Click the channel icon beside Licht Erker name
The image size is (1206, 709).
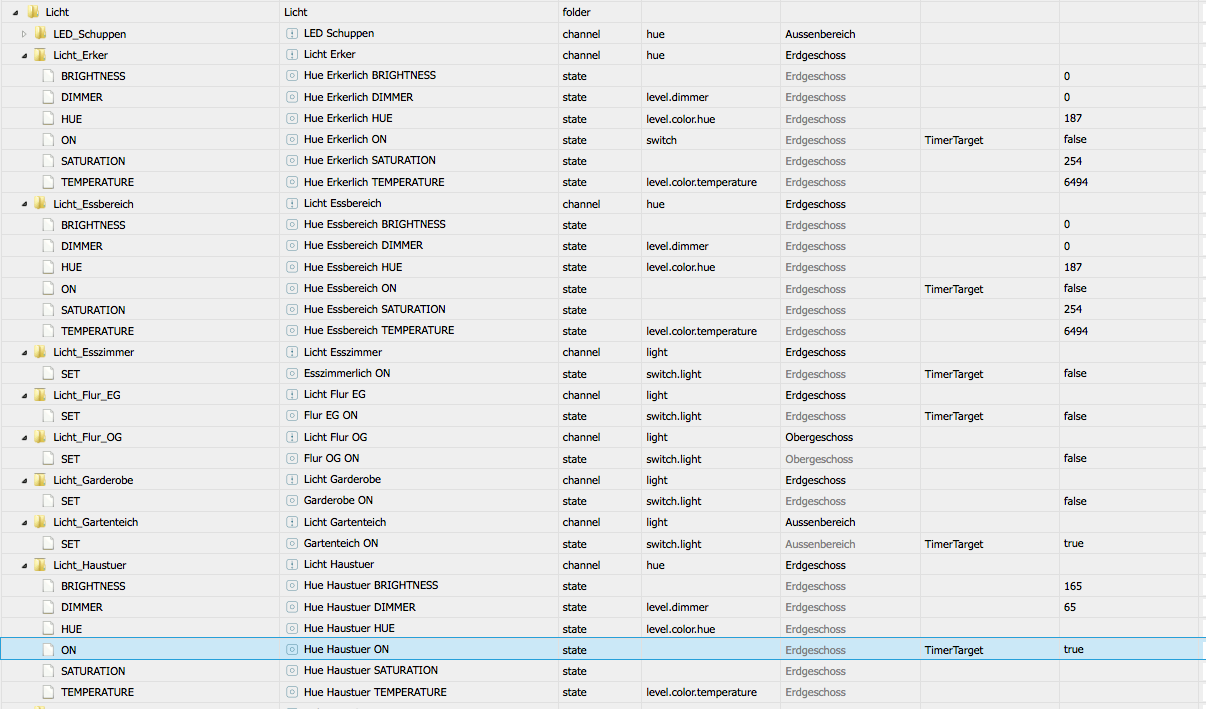click(x=293, y=55)
